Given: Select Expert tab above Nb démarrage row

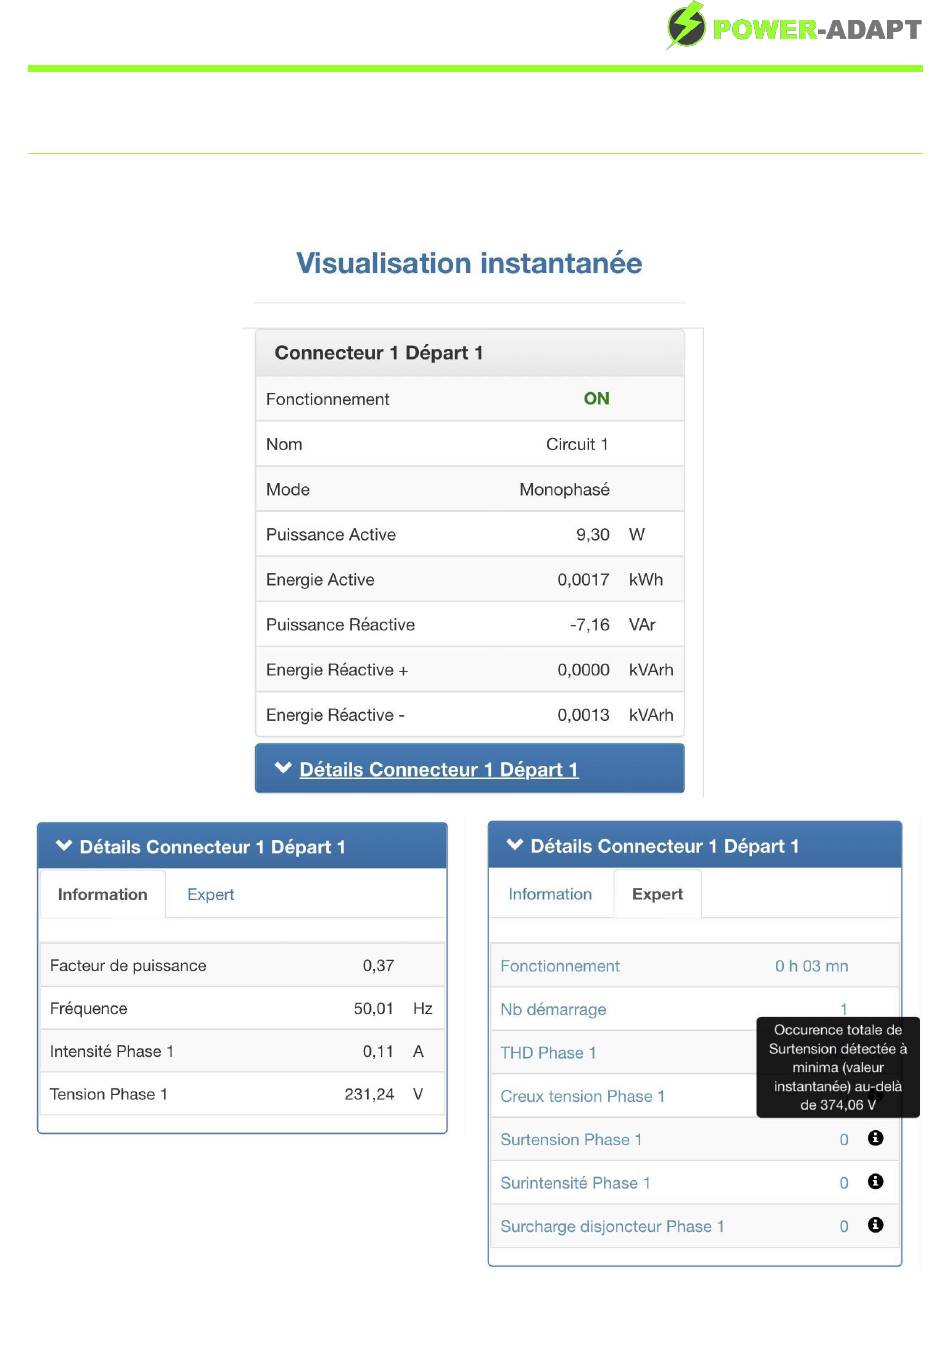Looking at the screenshot, I should tap(657, 894).
